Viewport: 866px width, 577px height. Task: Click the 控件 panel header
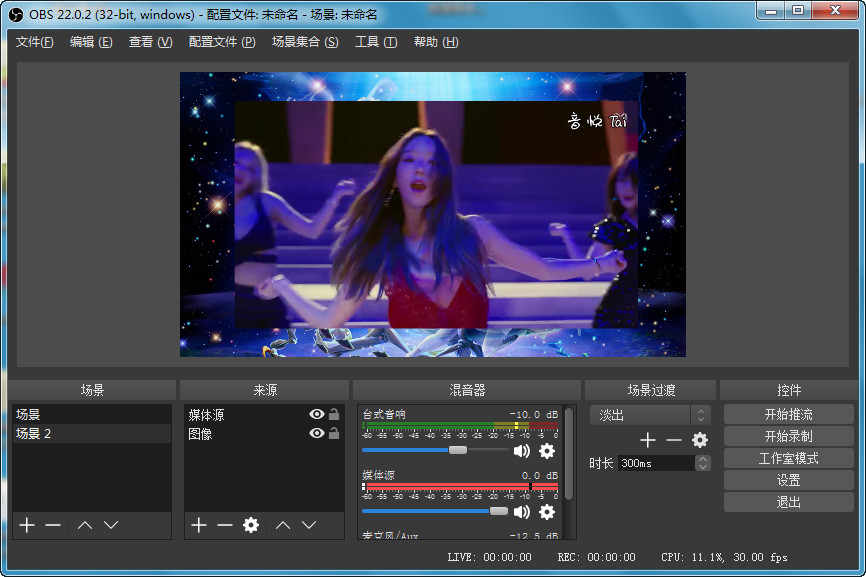pos(789,390)
